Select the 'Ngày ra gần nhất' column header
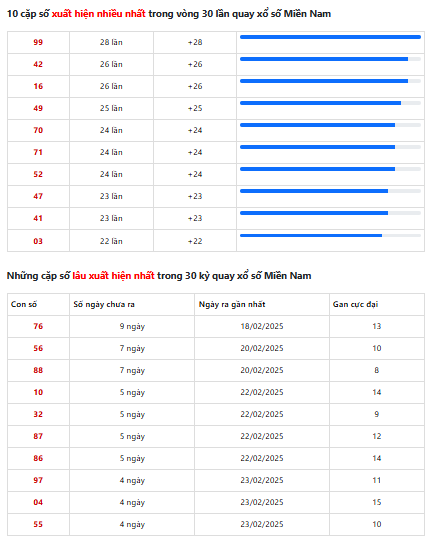This screenshot has height=546, width=432. click(232, 304)
